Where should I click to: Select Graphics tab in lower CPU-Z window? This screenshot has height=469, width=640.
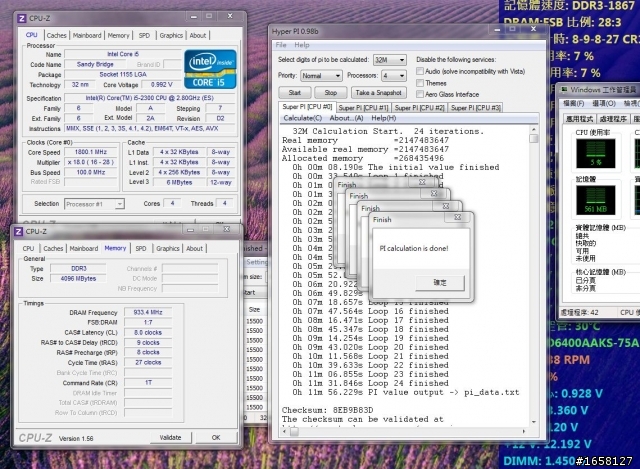[168, 248]
